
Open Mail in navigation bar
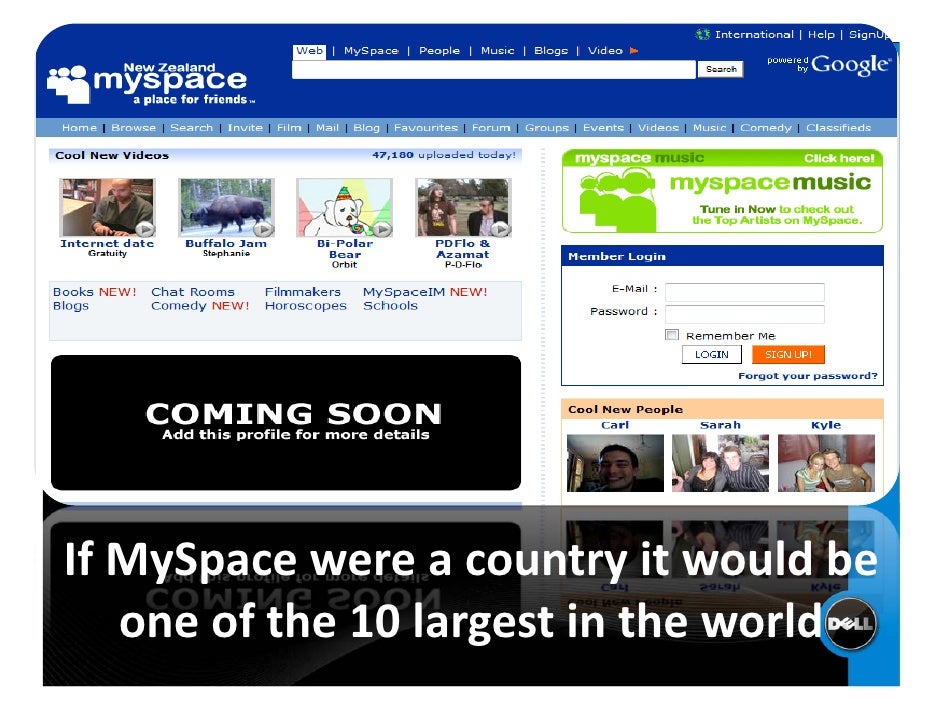(x=327, y=128)
